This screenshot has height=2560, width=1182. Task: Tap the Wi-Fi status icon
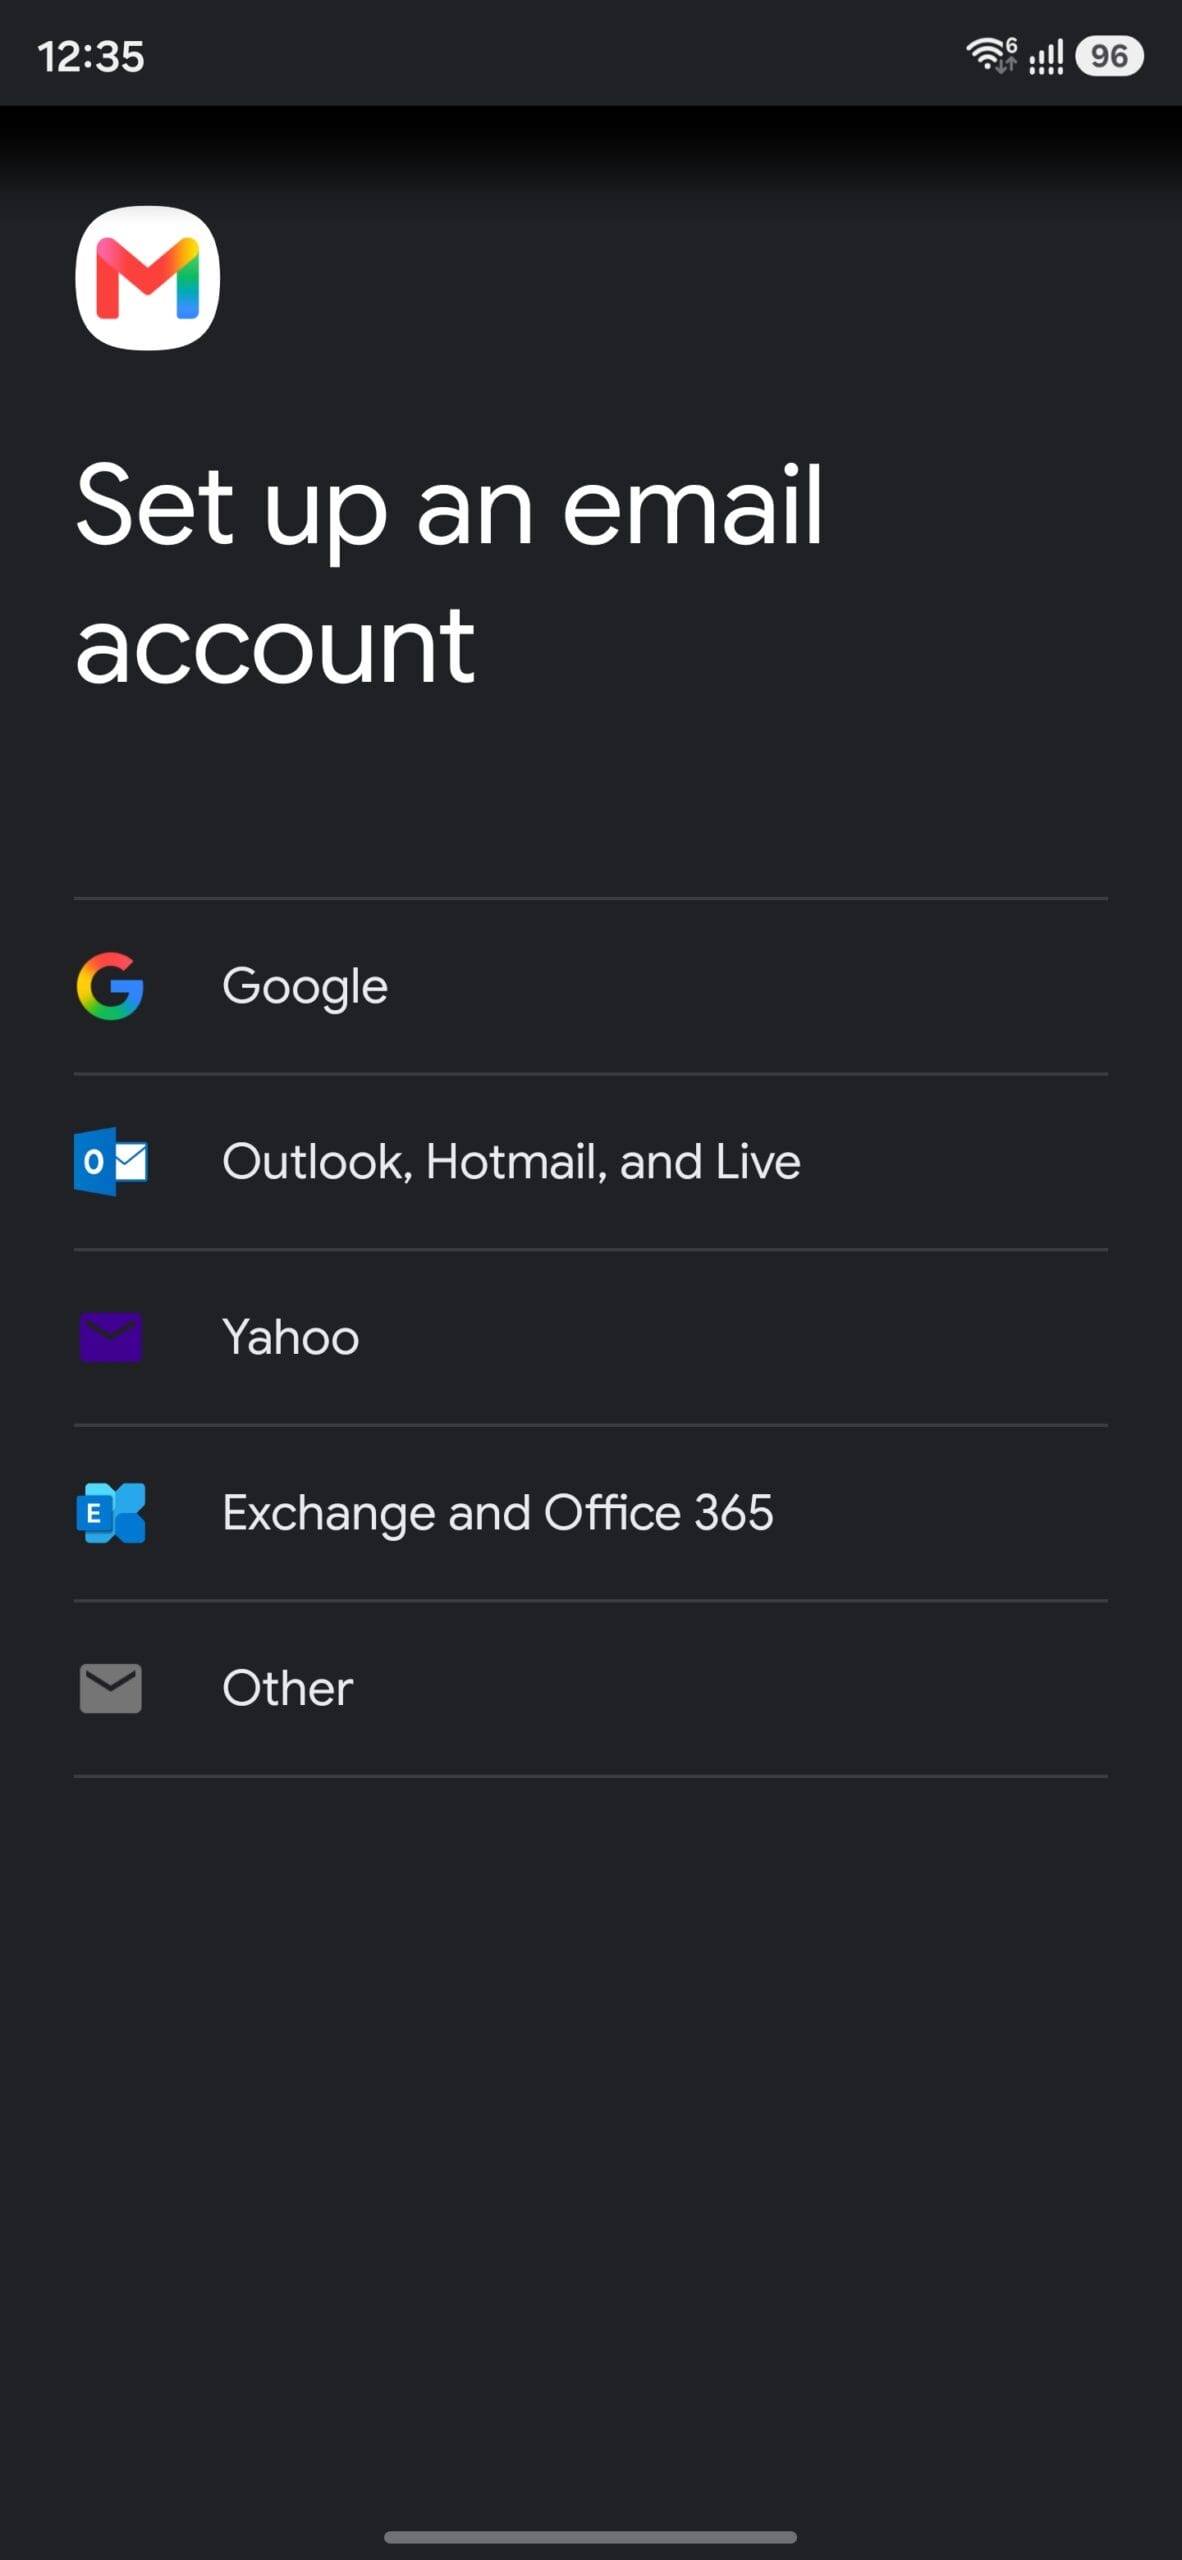[991, 55]
